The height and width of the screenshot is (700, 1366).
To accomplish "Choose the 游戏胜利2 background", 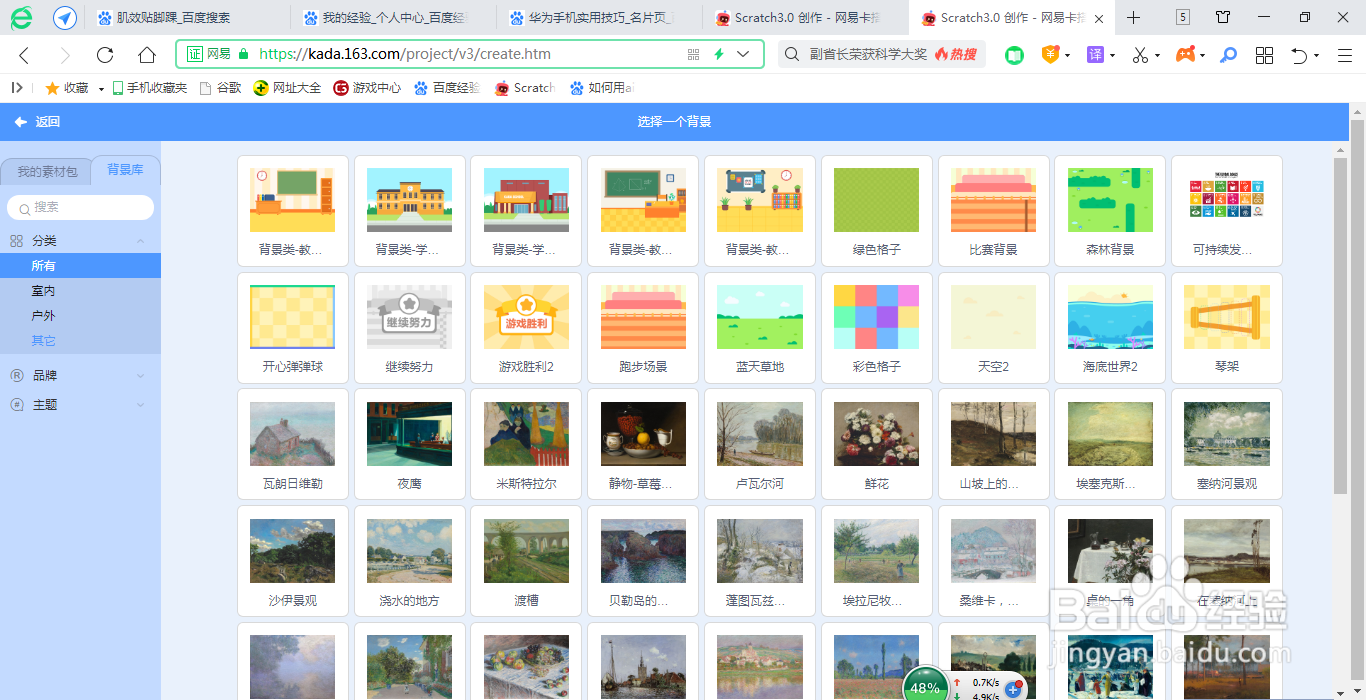I will click(x=526, y=328).
